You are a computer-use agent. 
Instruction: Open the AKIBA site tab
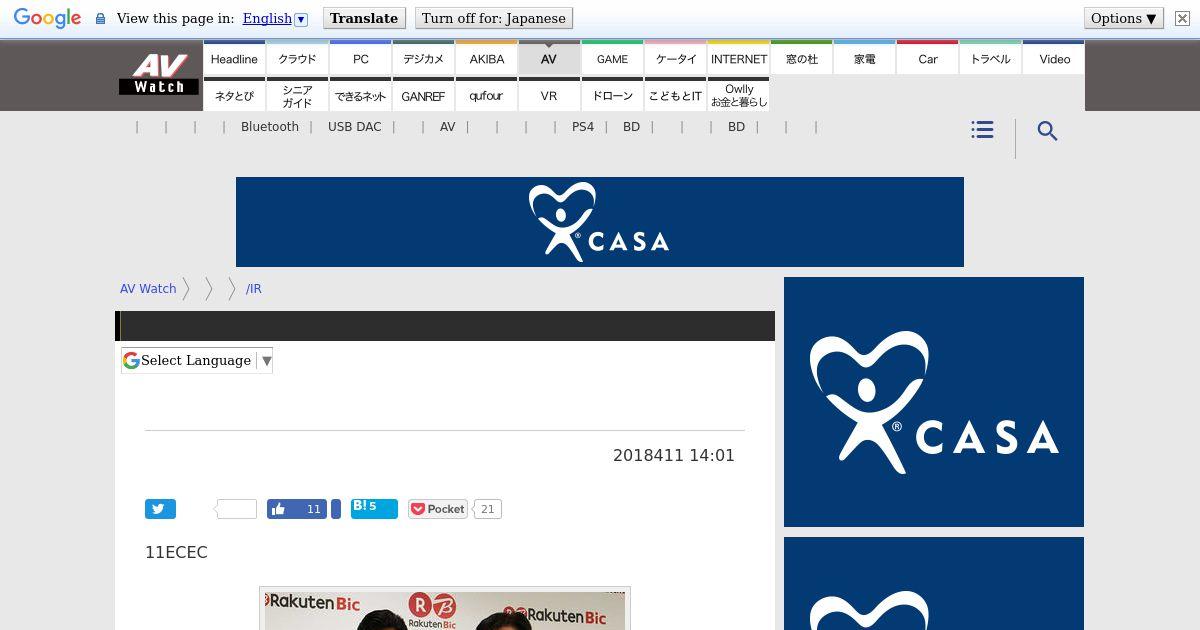[x=486, y=59]
